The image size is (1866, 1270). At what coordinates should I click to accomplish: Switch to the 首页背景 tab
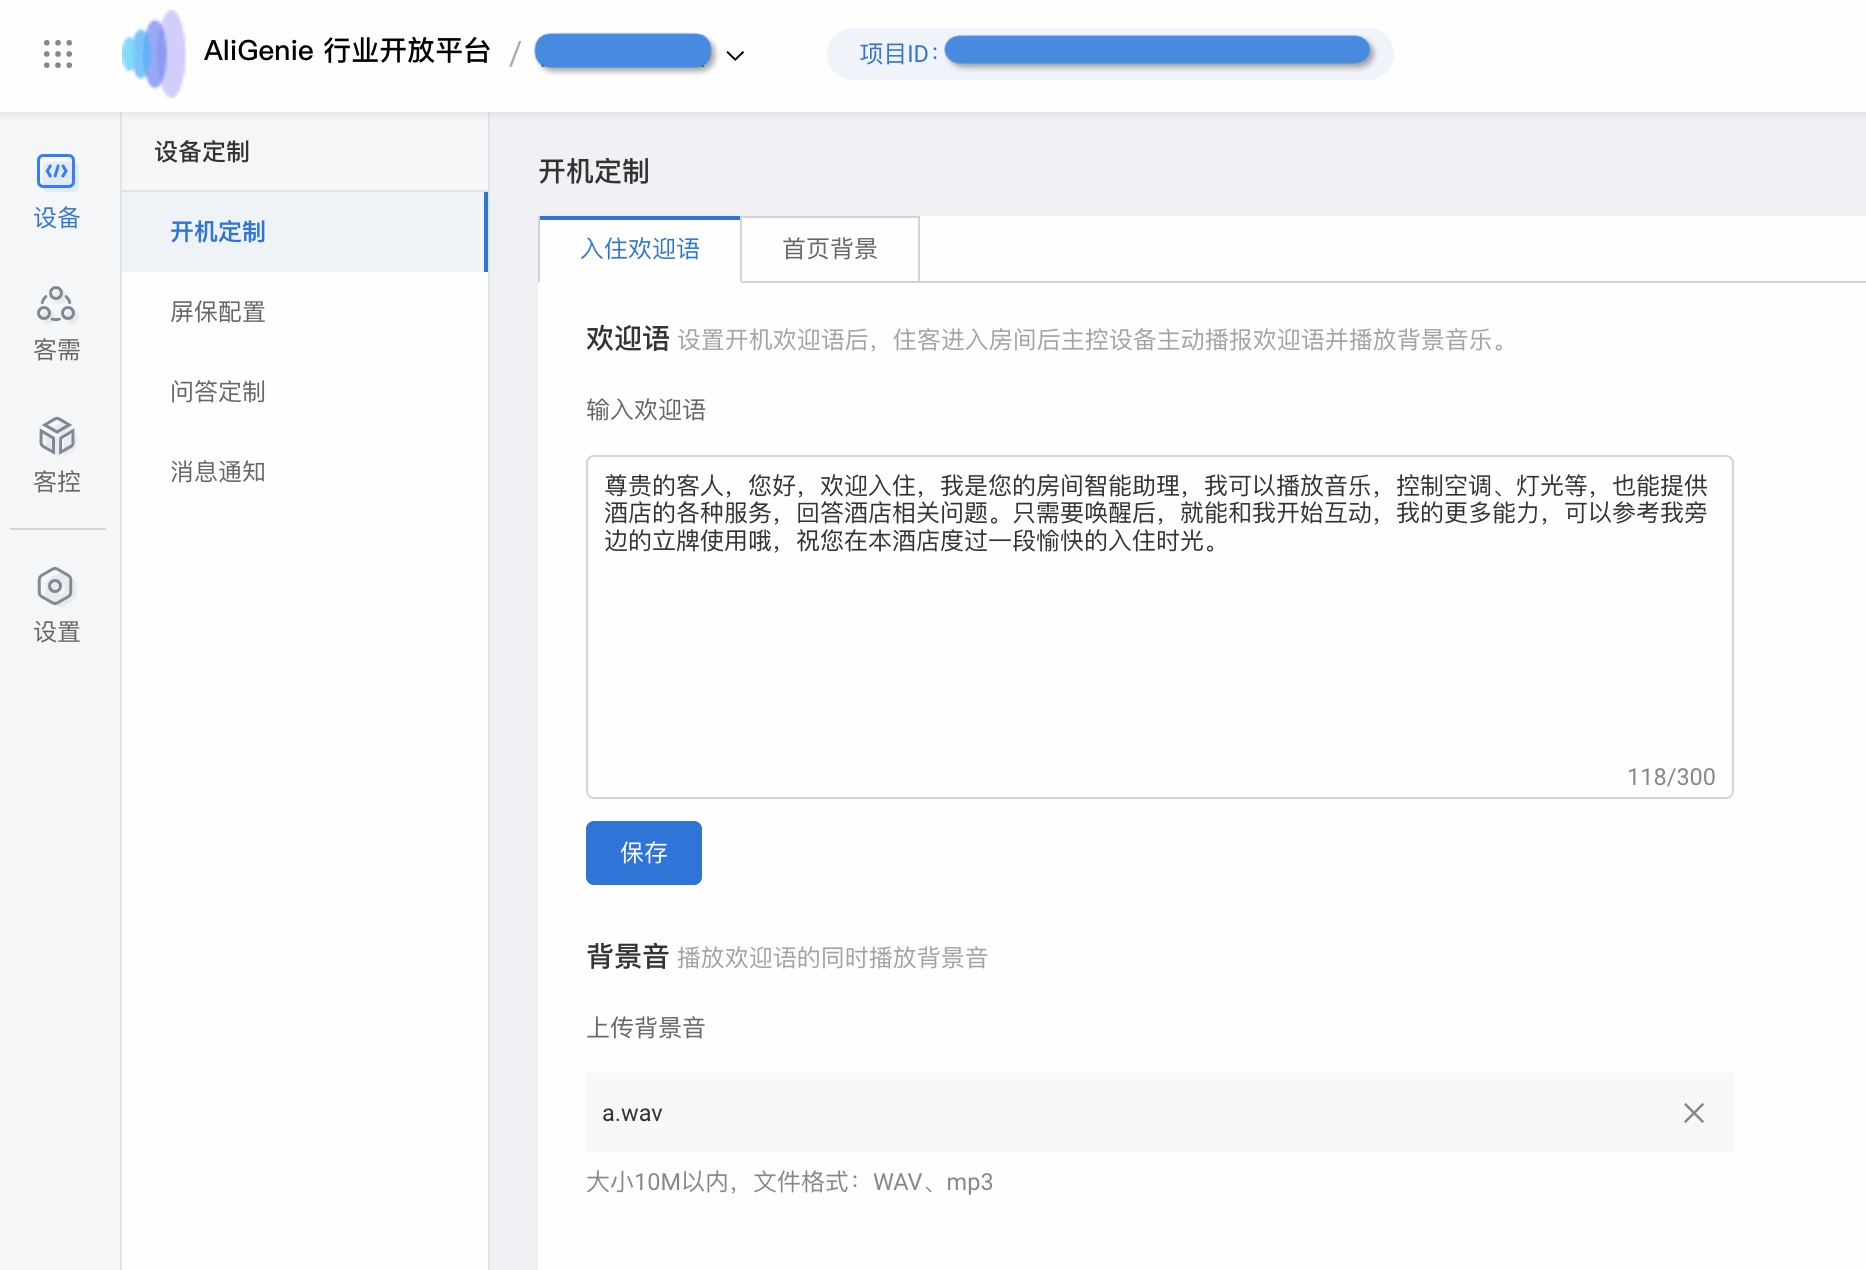(830, 249)
